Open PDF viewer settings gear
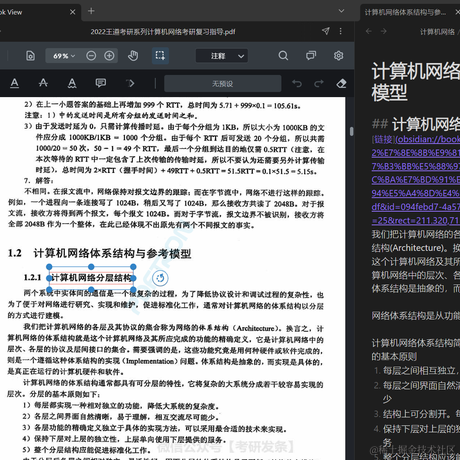This screenshot has width=460, height=460. click(x=338, y=55)
